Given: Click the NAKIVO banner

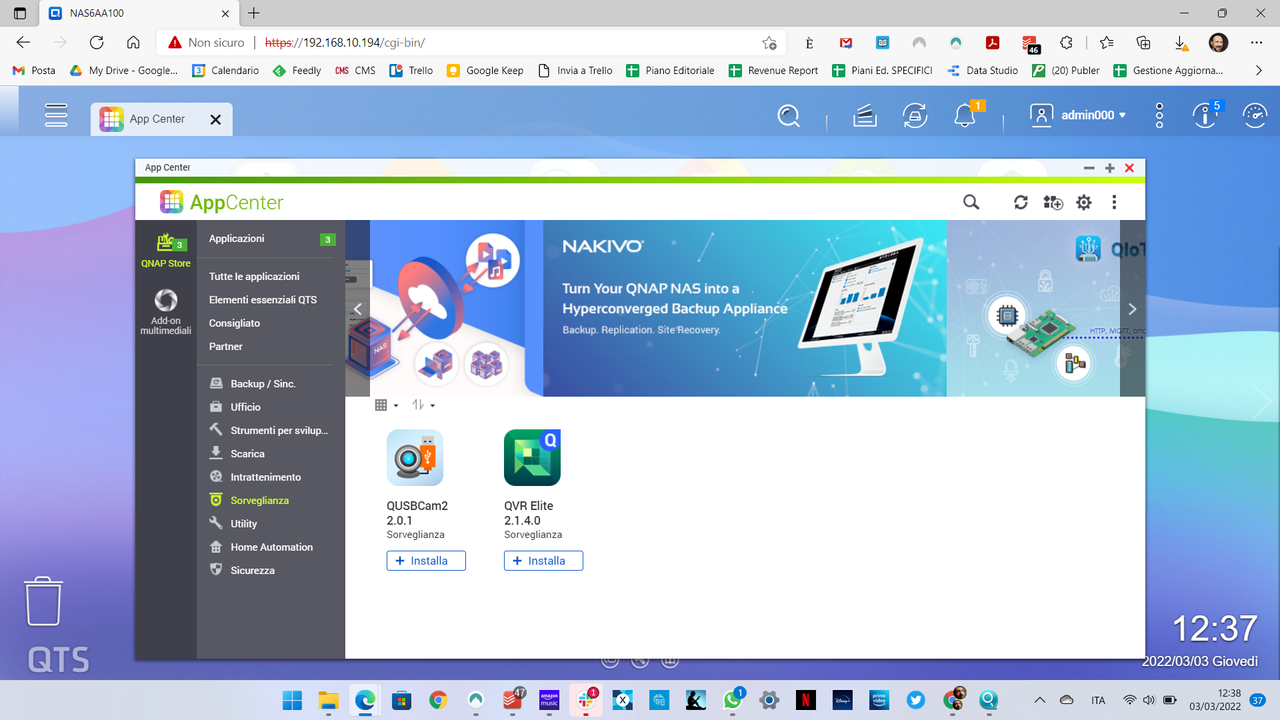Looking at the screenshot, I should (x=745, y=309).
